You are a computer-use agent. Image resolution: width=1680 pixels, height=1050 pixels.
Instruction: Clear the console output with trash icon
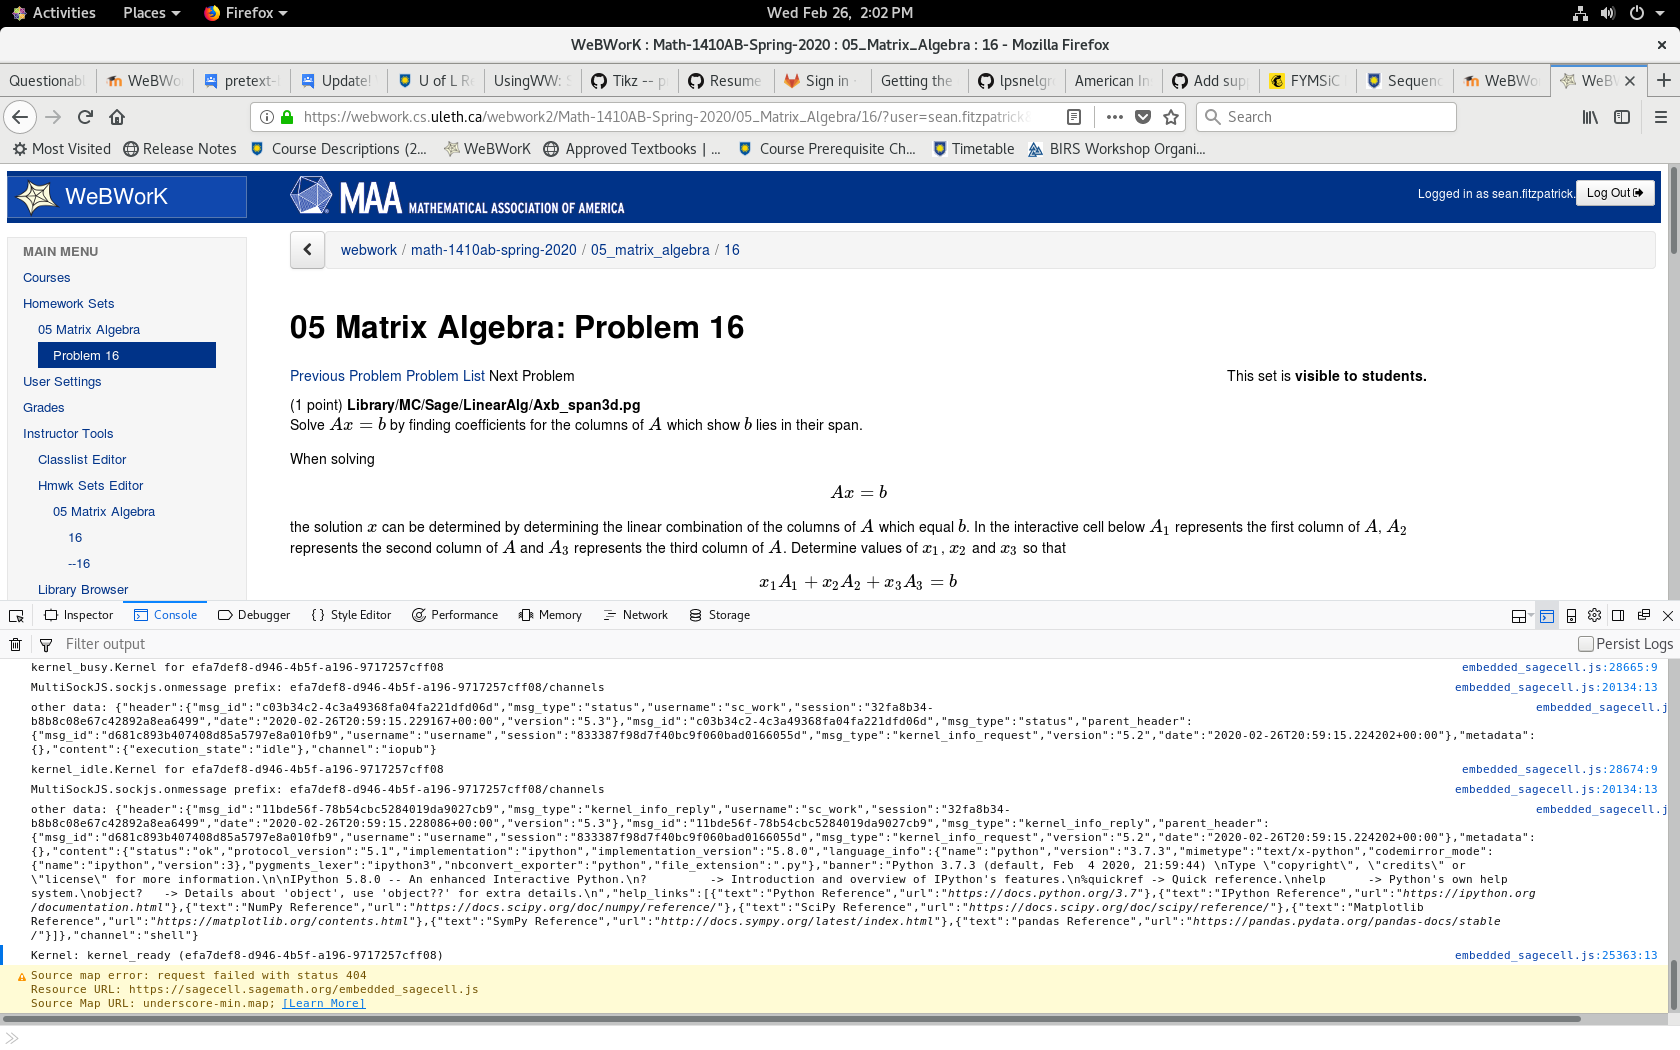[x=16, y=644]
